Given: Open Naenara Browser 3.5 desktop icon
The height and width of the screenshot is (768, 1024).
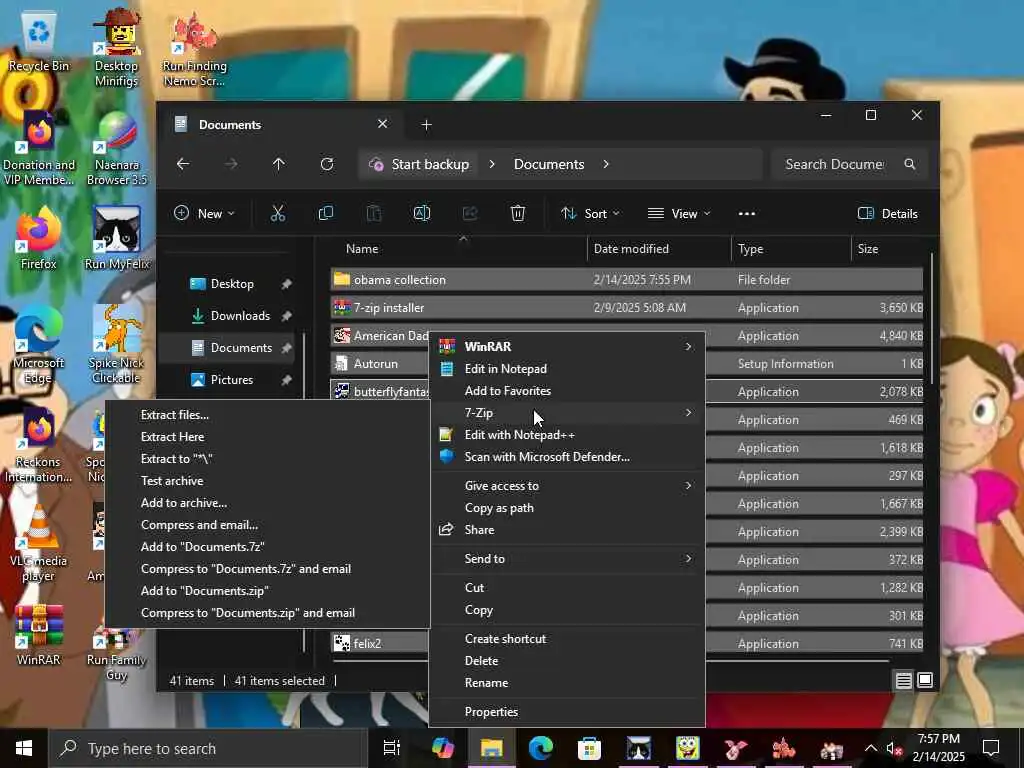Looking at the screenshot, I should tap(117, 149).
